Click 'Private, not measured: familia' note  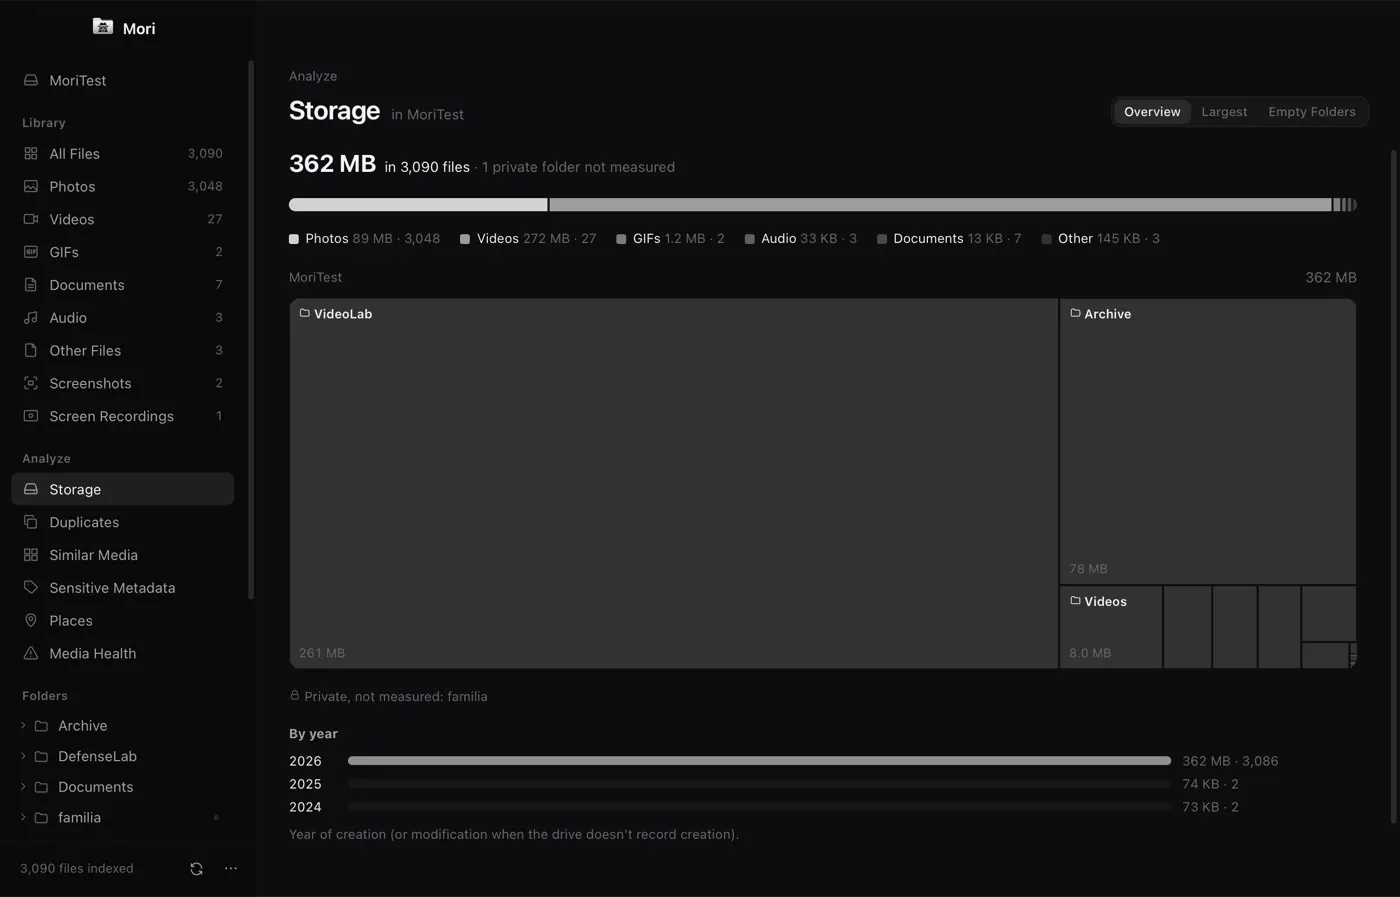point(389,697)
